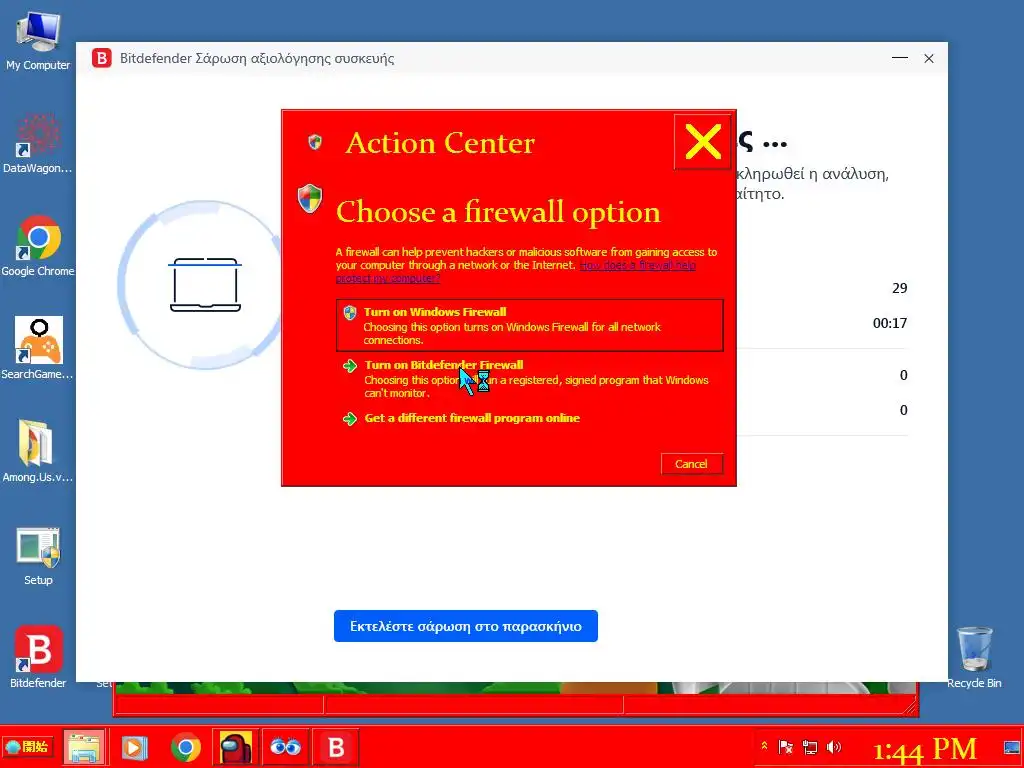The width and height of the screenshot is (1024, 768).
Task: Click the 1:44 PM clock
Action: point(925,749)
